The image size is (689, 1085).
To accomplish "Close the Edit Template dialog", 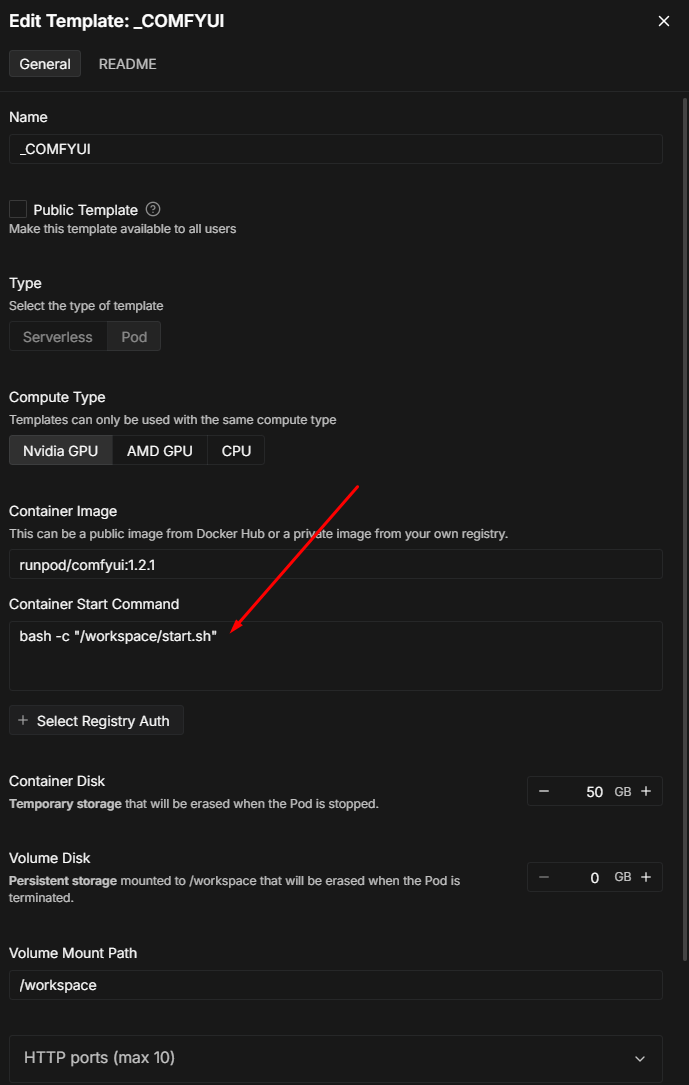I will pyautogui.click(x=663, y=20).
